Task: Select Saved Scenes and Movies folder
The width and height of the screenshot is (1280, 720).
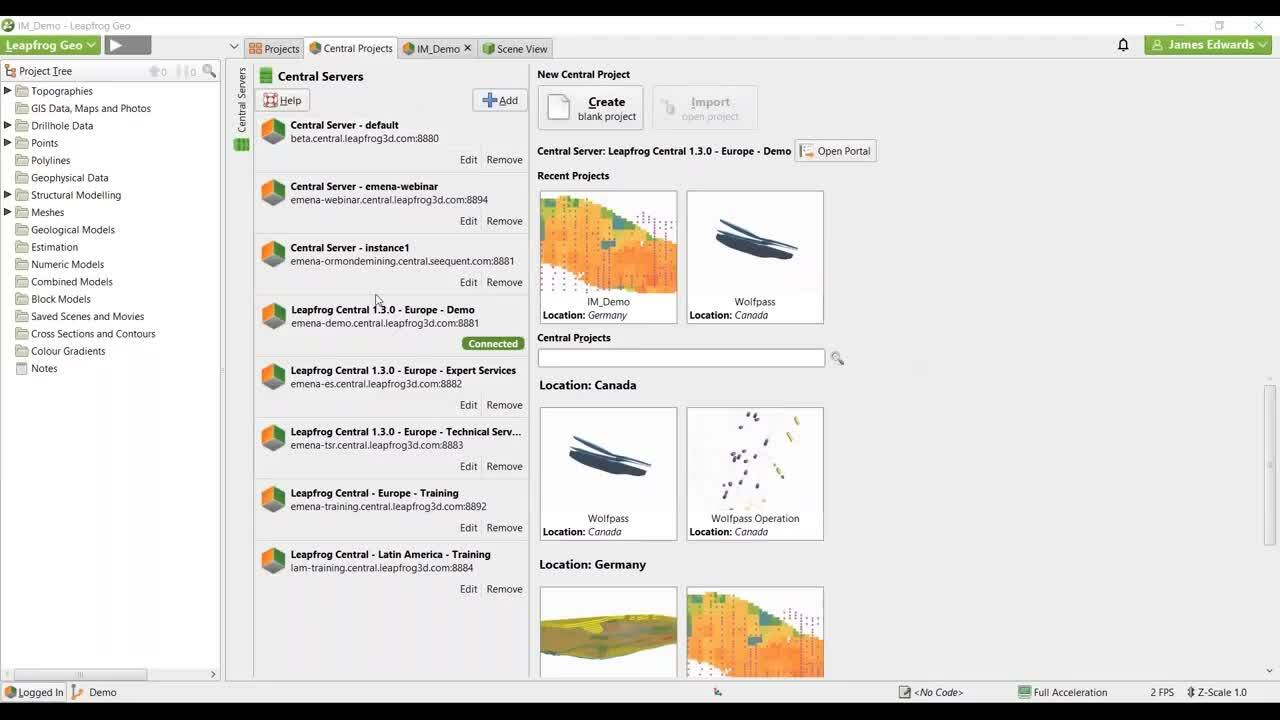Action: pyautogui.click(x=80, y=316)
